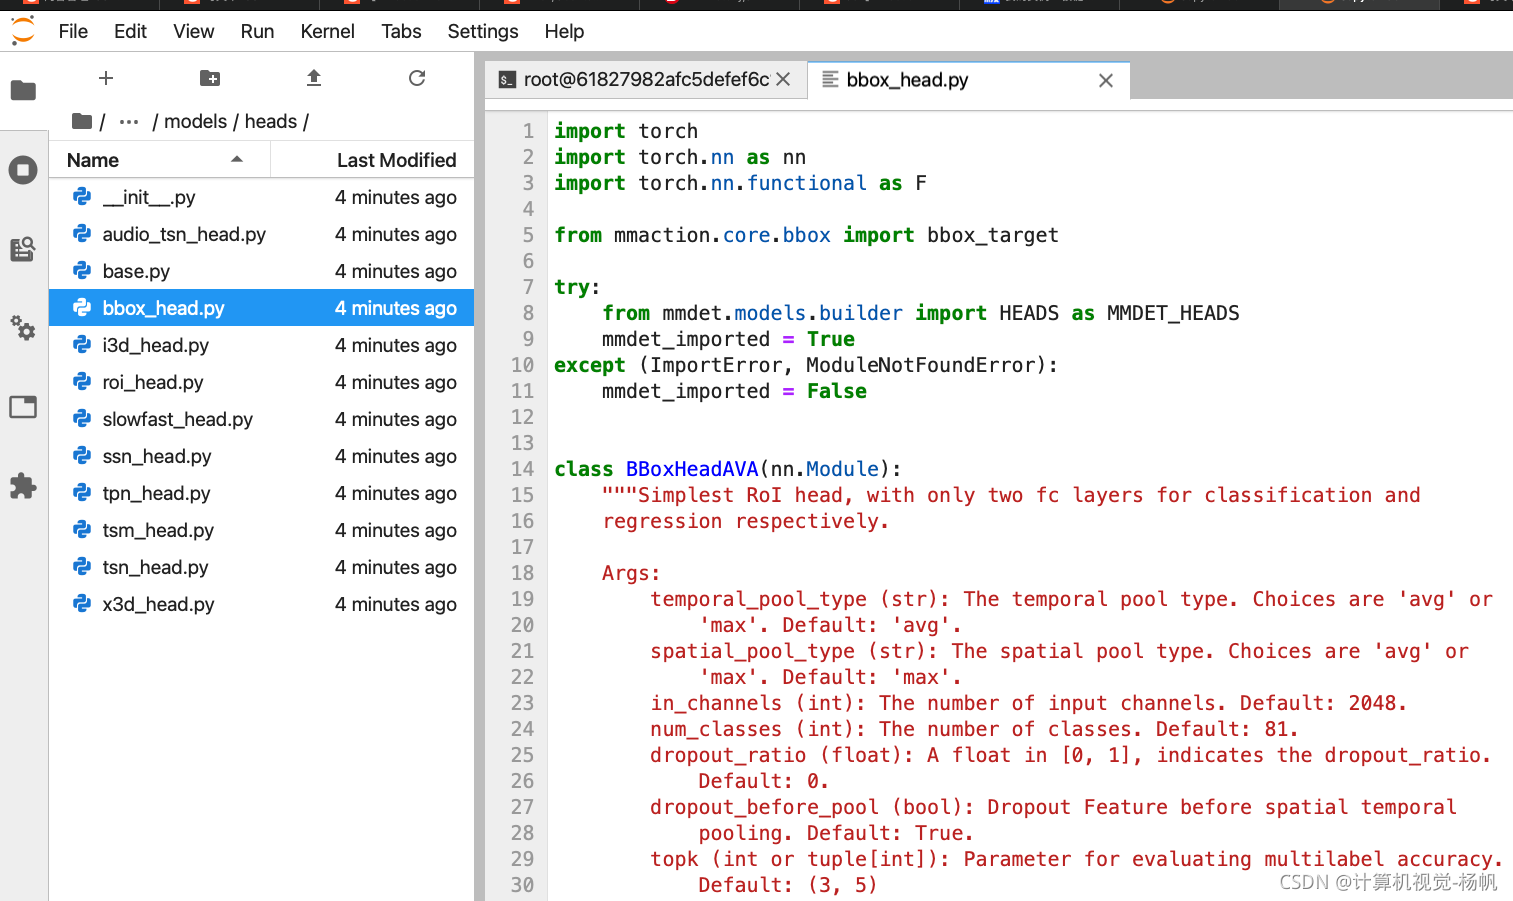This screenshot has width=1513, height=901.
Task: Open the Edit menu
Action: [130, 31]
